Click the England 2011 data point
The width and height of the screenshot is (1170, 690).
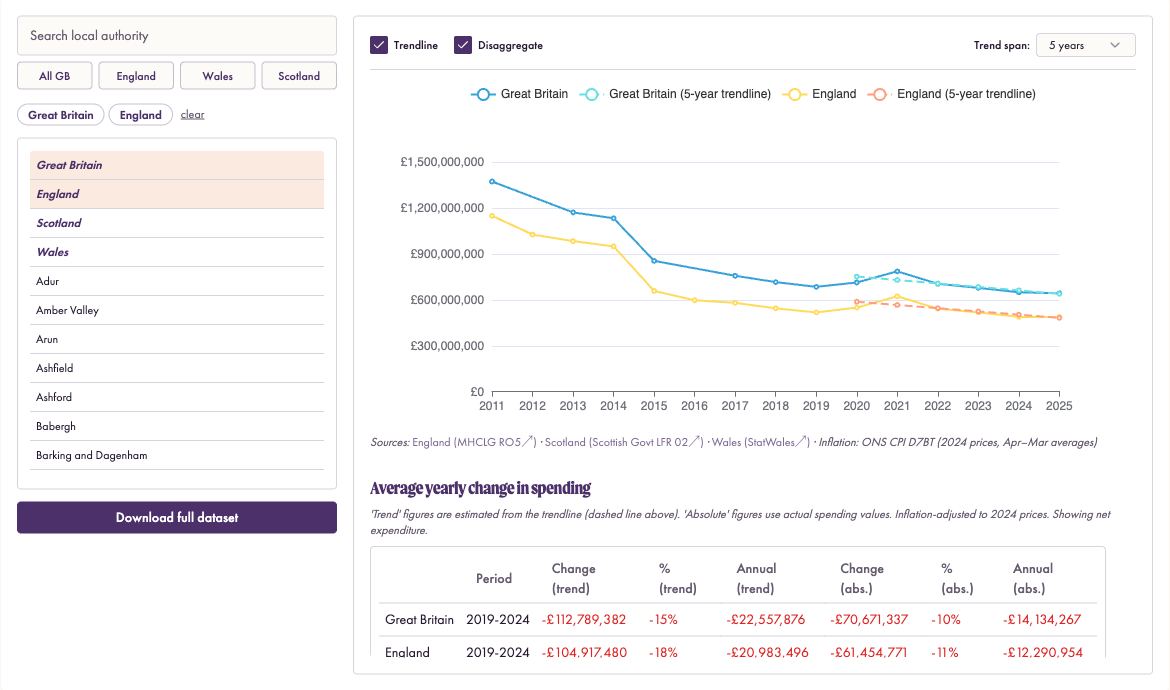[x=492, y=216]
